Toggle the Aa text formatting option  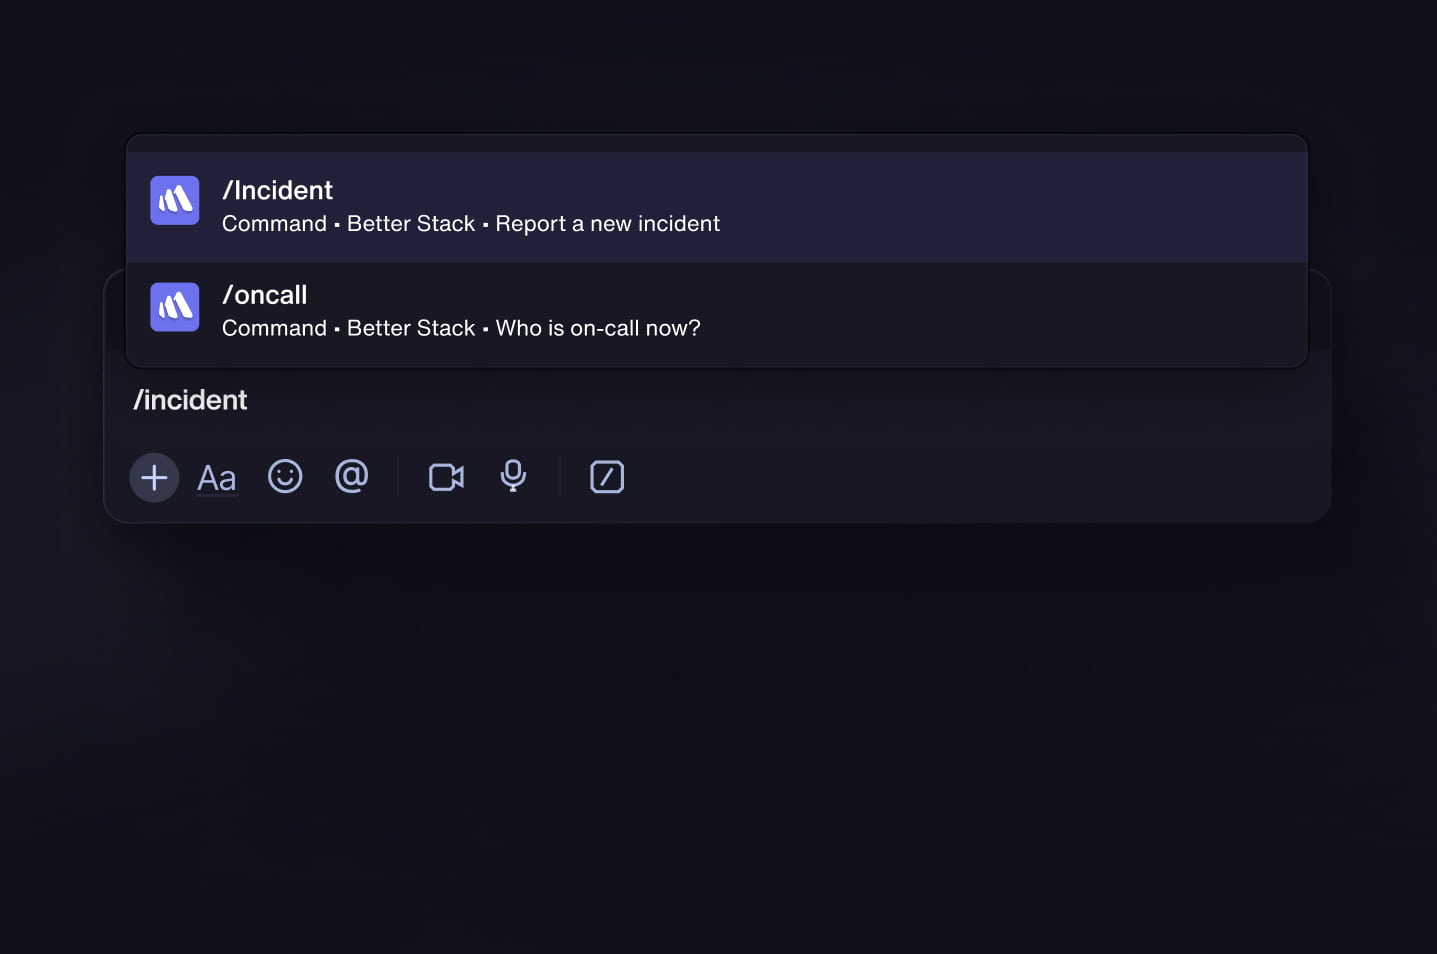[x=217, y=478]
